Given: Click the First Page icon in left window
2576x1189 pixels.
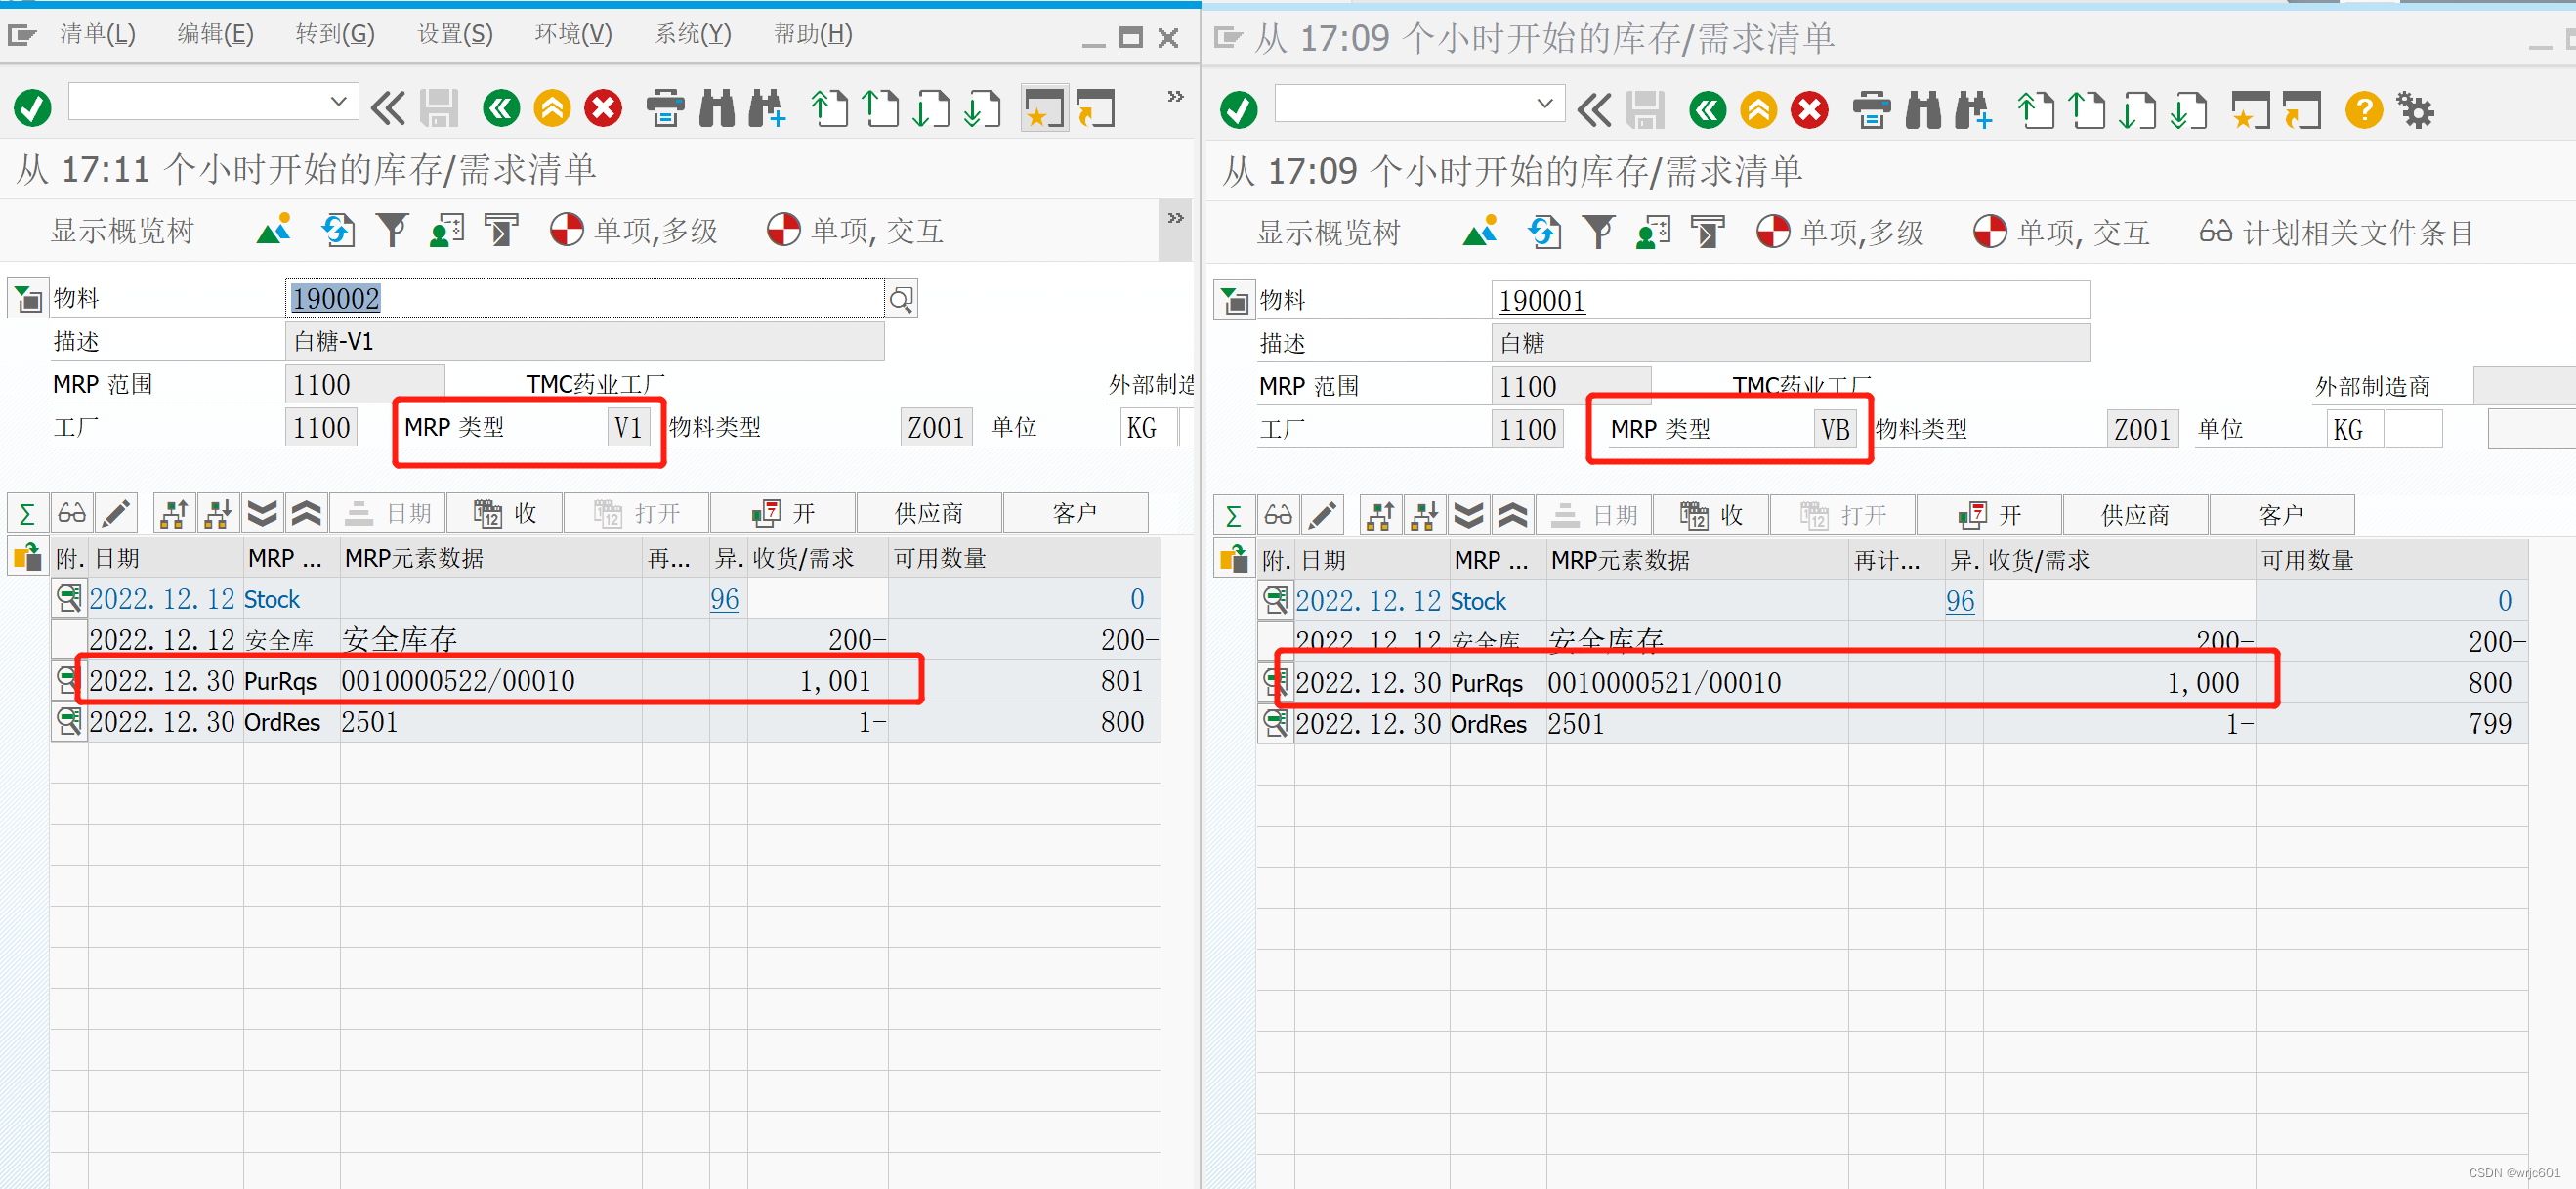Looking at the screenshot, I should [x=829, y=107].
